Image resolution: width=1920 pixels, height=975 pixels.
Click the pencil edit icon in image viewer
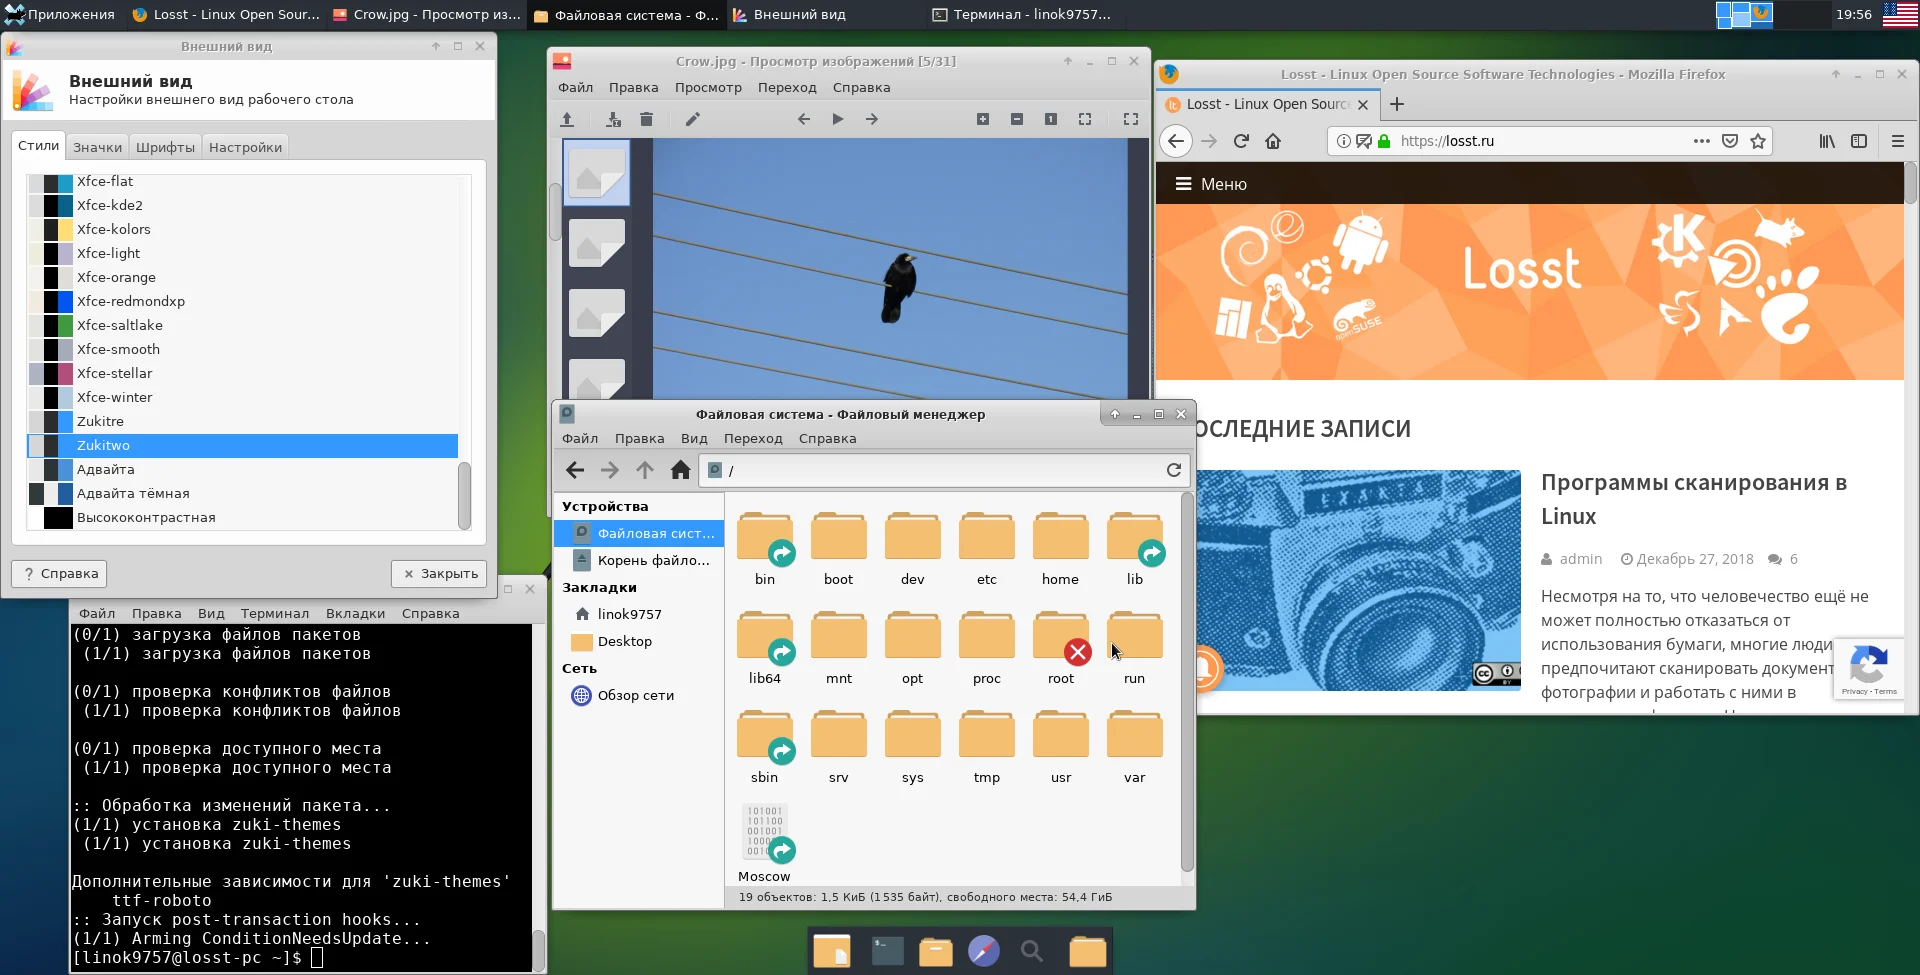pos(692,119)
